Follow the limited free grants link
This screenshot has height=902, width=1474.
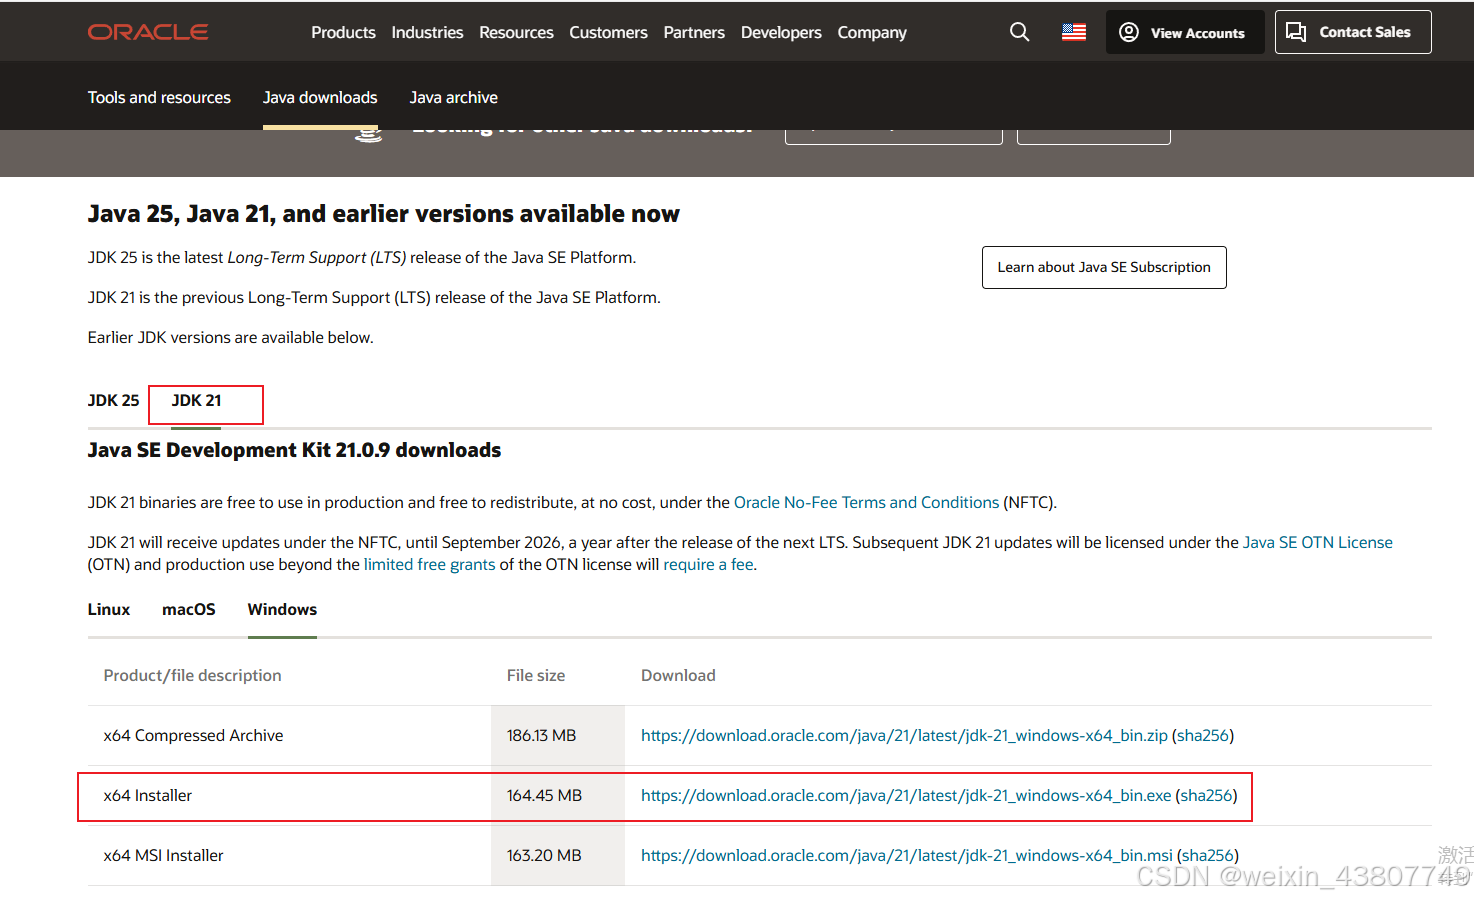429,564
